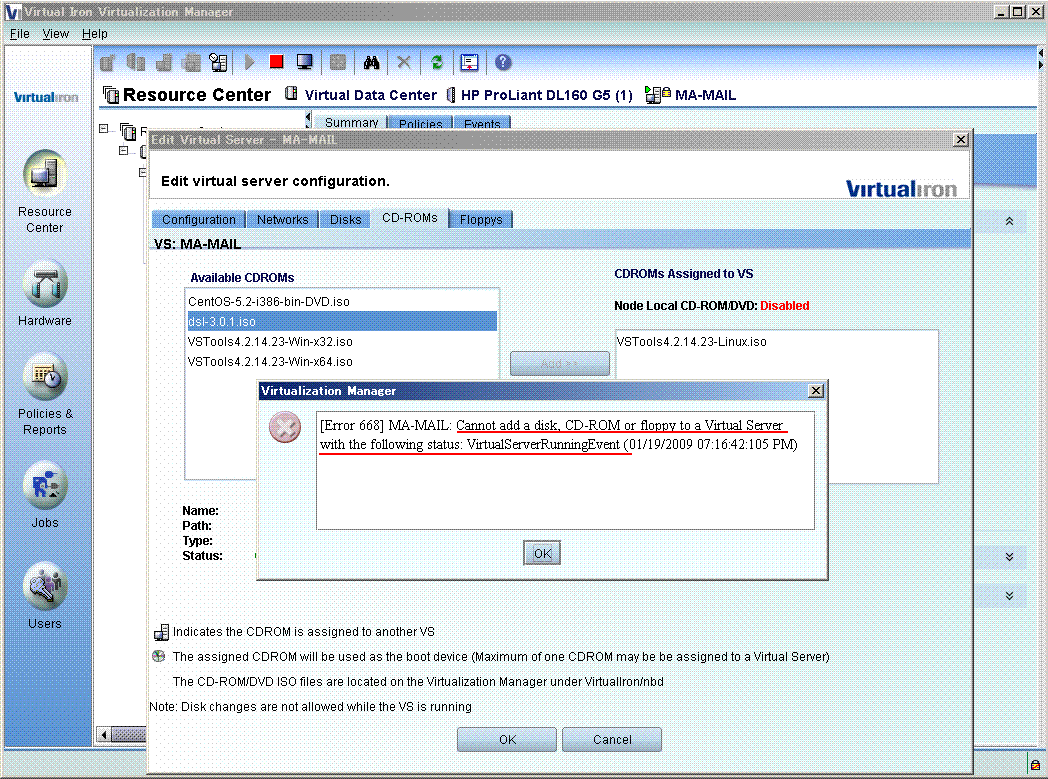This screenshot has height=779, width=1048.
Task: Open the View menu
Action: 55,33
